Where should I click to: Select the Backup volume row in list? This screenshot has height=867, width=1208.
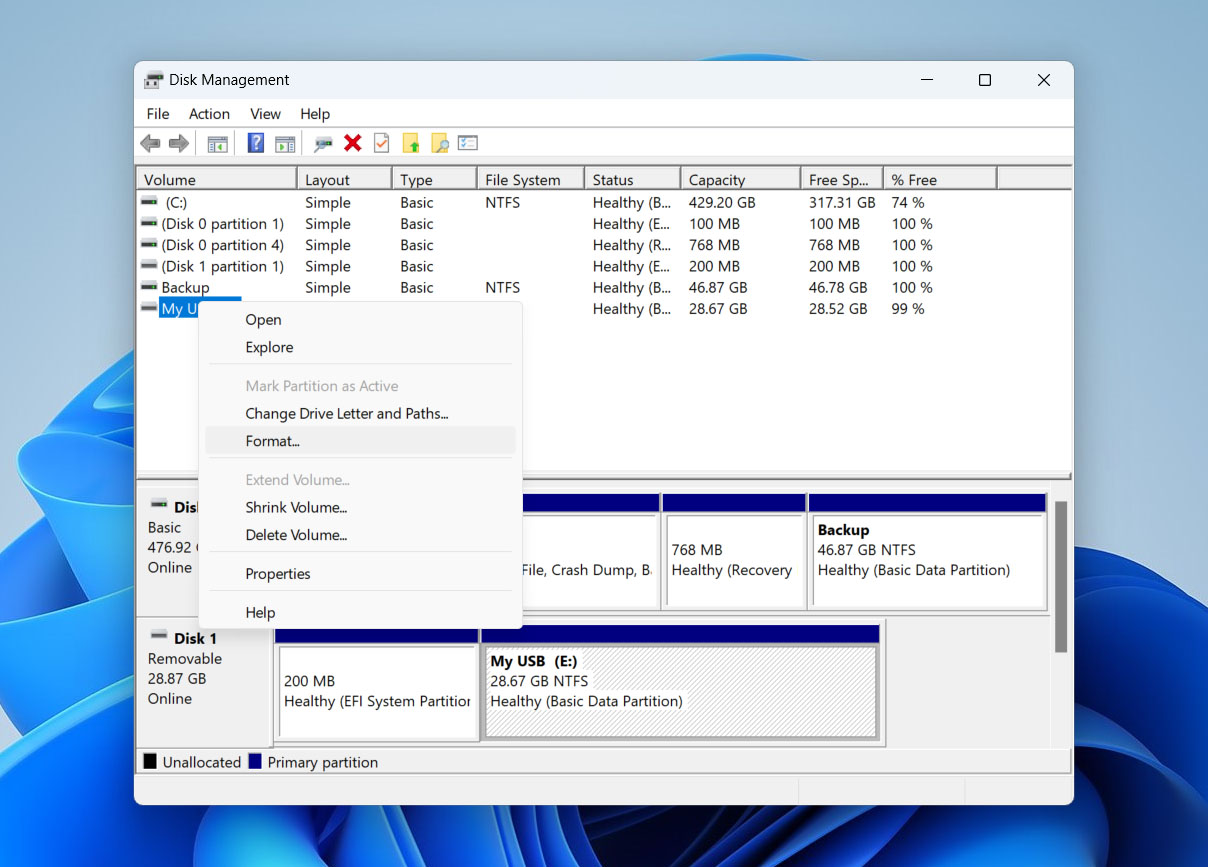point(185,288)
